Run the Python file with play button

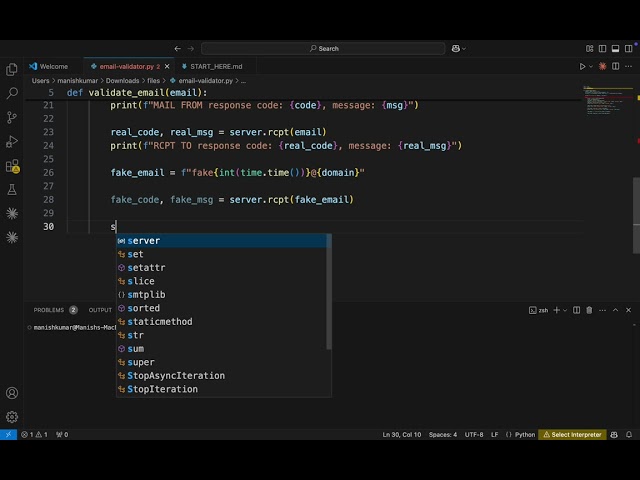click(x=582, y=67)
